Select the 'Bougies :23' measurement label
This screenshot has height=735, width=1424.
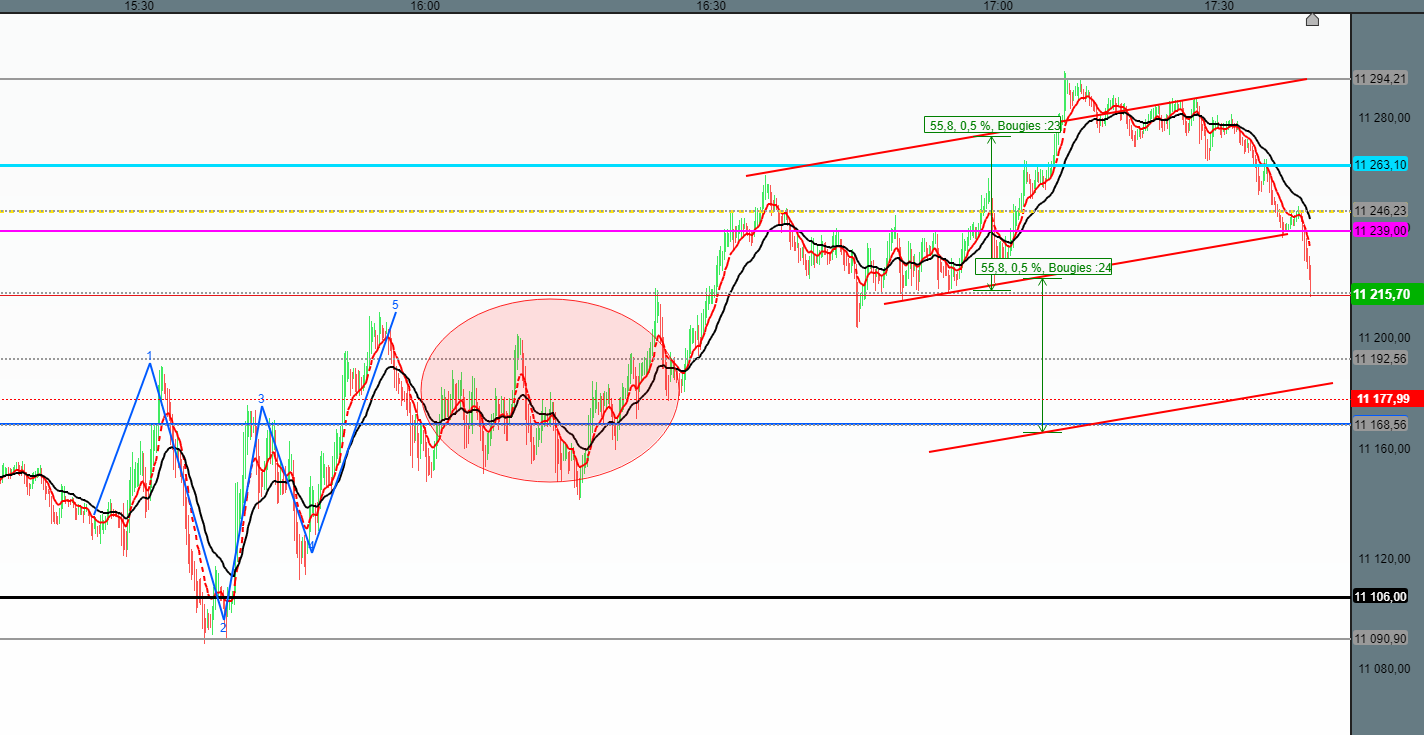click(992, 125)
